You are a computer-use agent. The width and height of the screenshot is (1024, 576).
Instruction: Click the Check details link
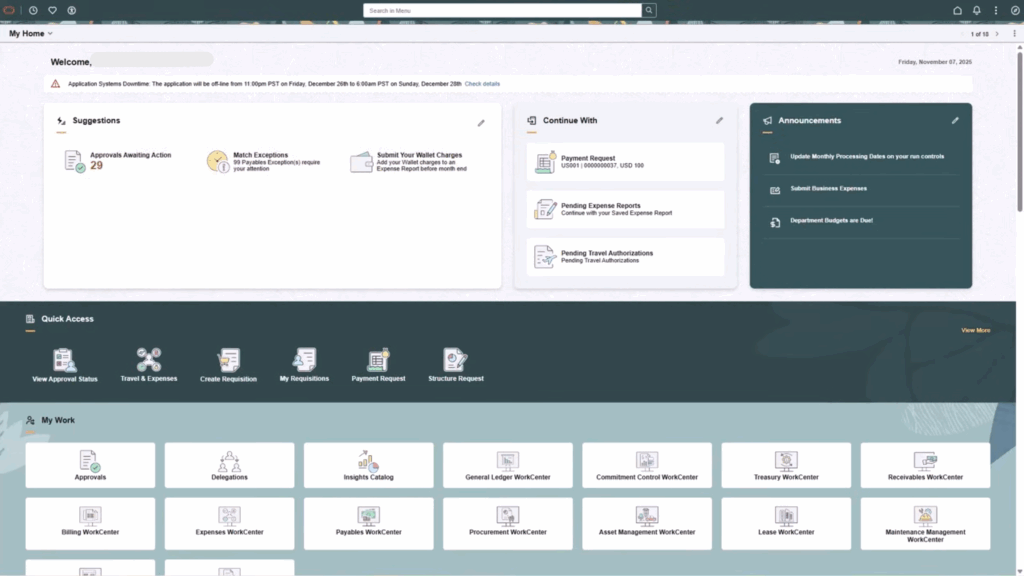click(482, 84)
